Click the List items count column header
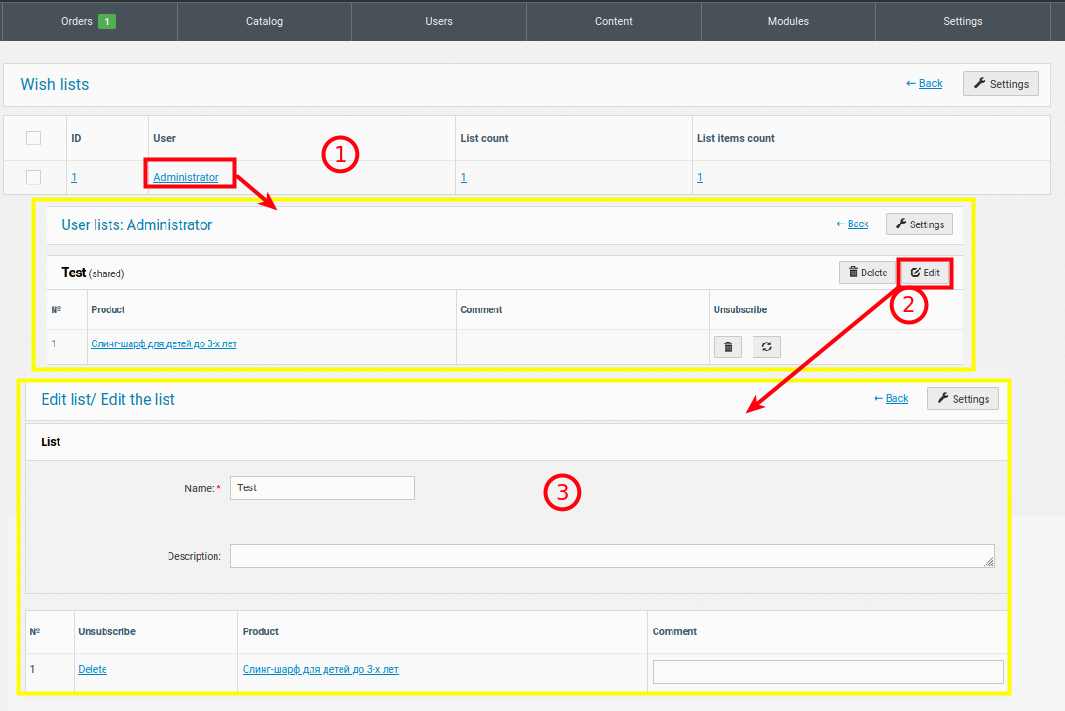The width and height of the screenshot is (1065, 711). [x=736, y=138]
